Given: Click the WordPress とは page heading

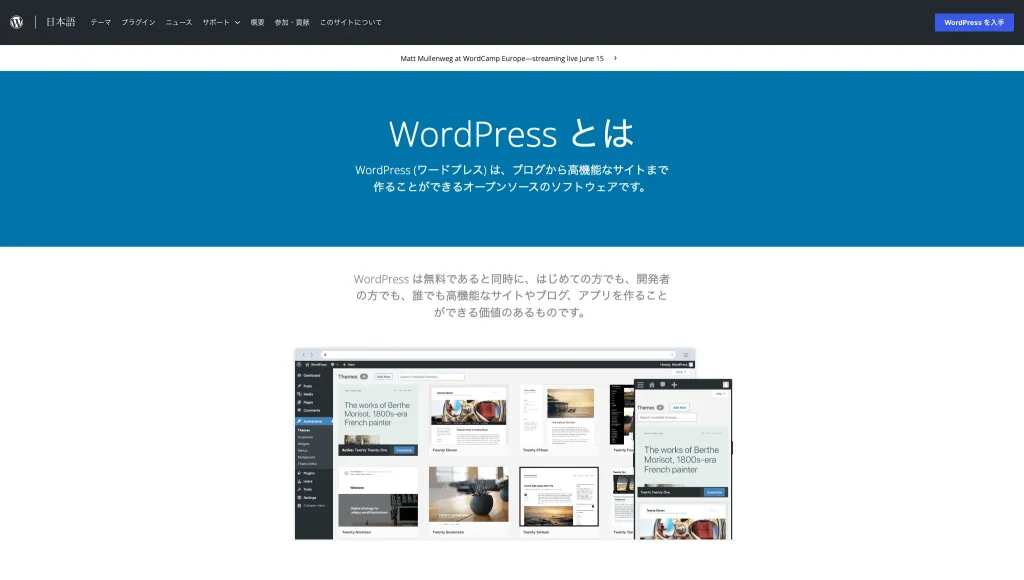Looking at the screenshot, I should click(x=511, y=133).
